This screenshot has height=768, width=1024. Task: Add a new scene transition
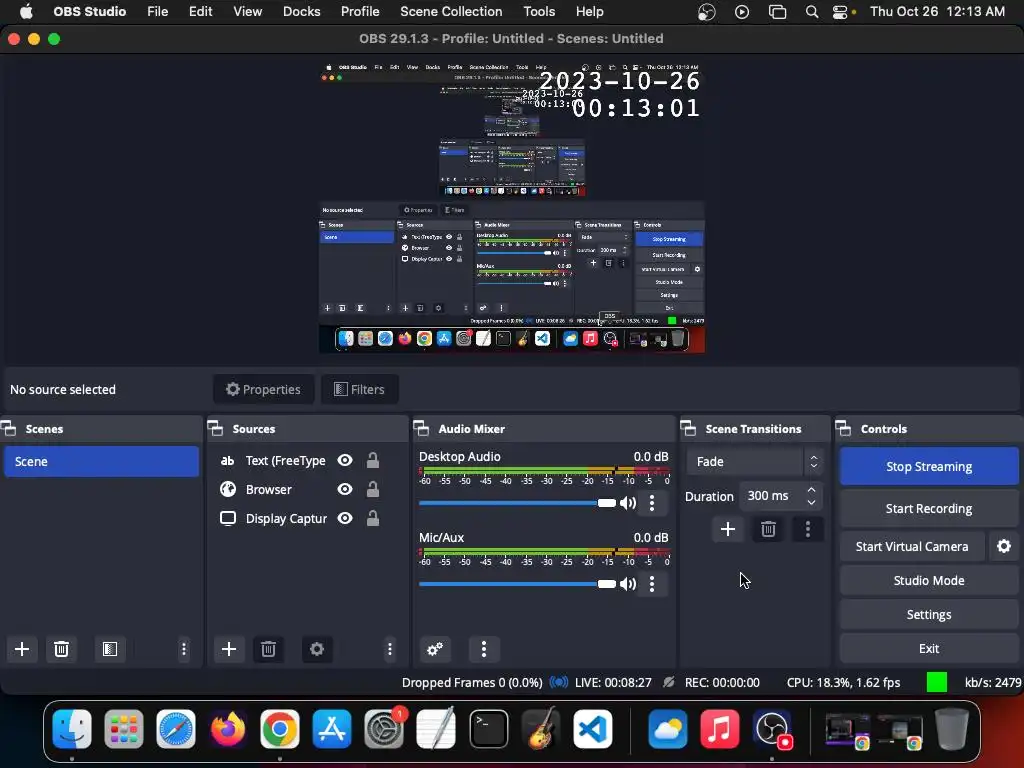pos(728,529)
